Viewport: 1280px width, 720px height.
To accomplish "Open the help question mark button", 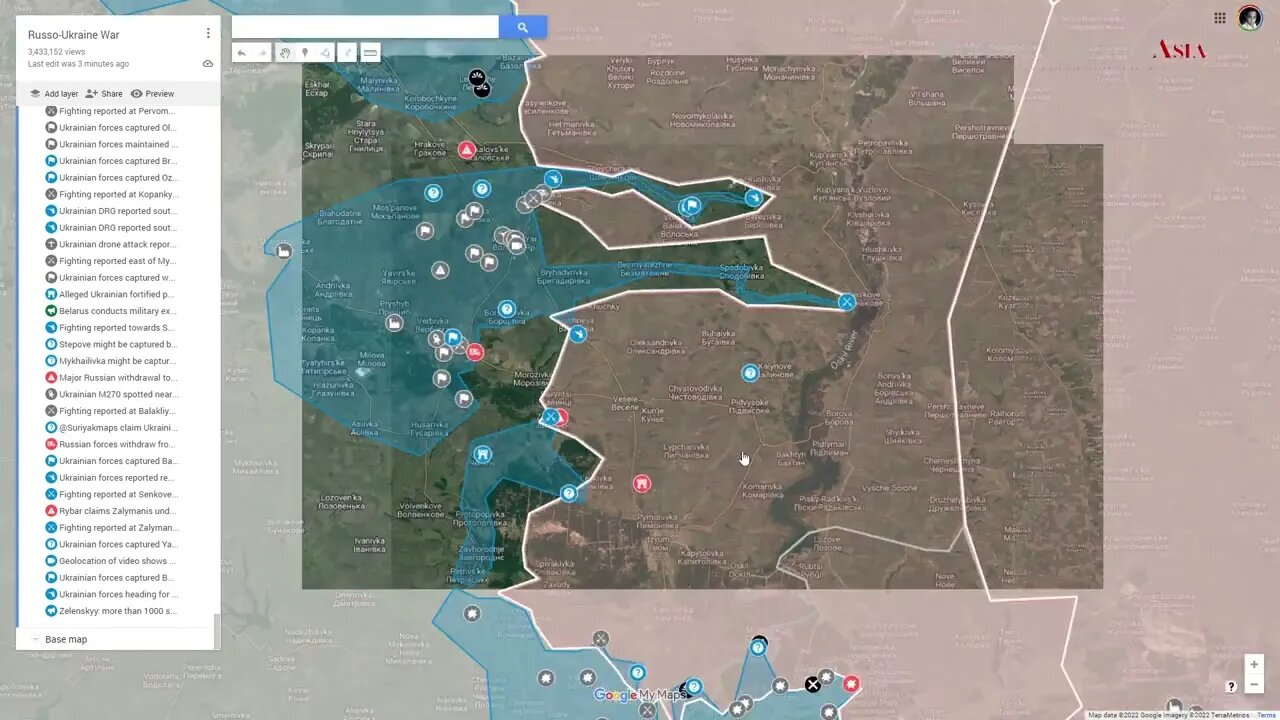I will pos(1231,686).
